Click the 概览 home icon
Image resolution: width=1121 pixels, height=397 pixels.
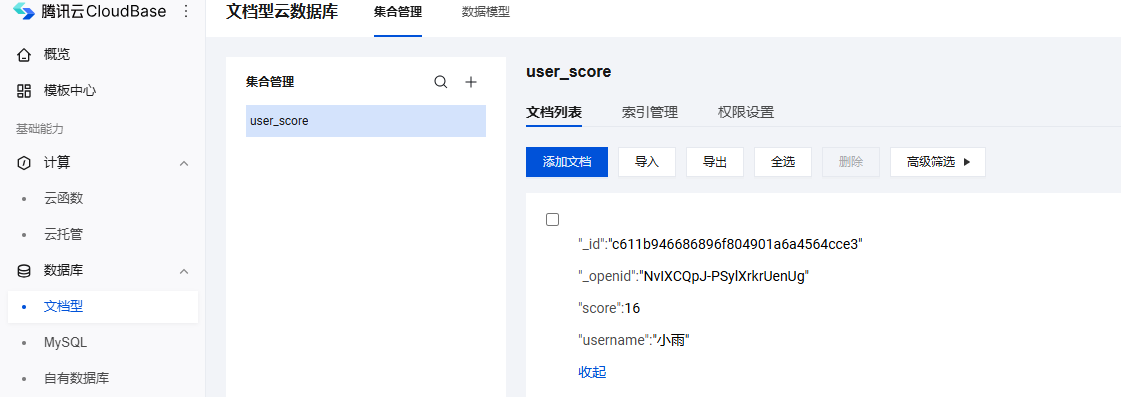point(24,54)
